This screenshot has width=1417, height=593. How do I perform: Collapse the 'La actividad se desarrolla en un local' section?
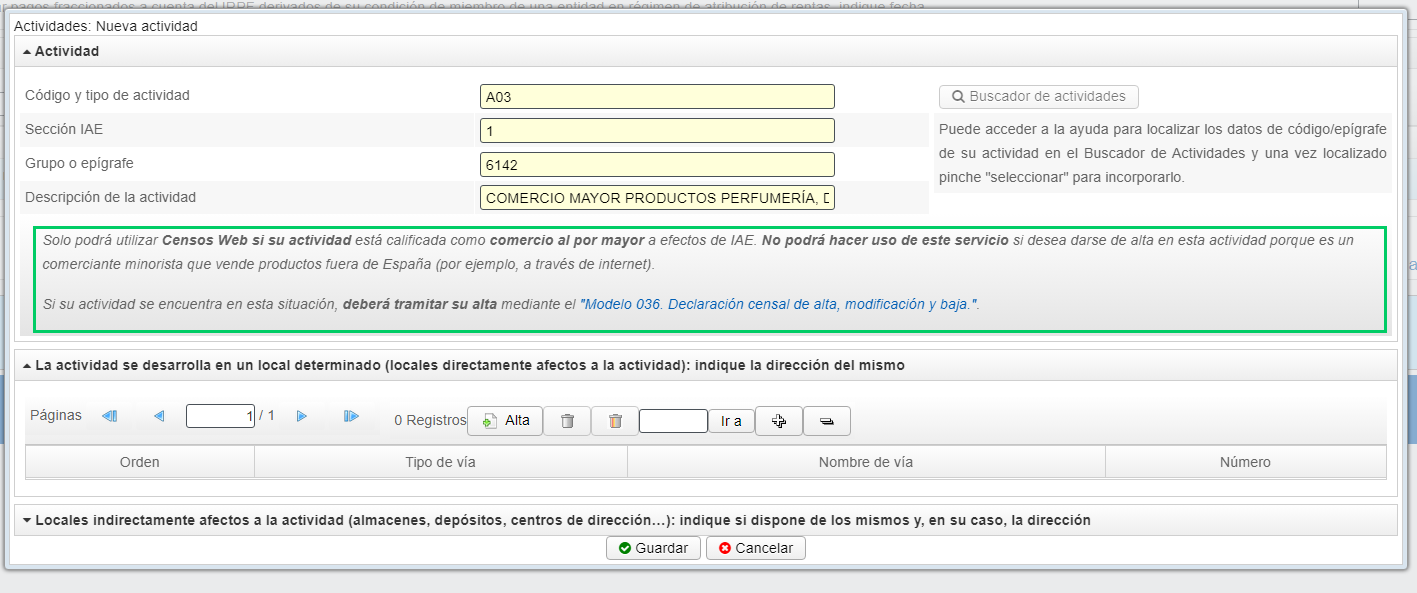click(27, 366)
